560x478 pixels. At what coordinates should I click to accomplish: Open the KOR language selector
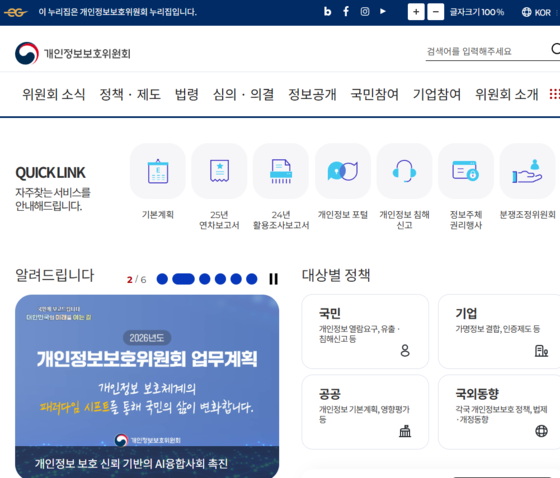coord(536,12)
